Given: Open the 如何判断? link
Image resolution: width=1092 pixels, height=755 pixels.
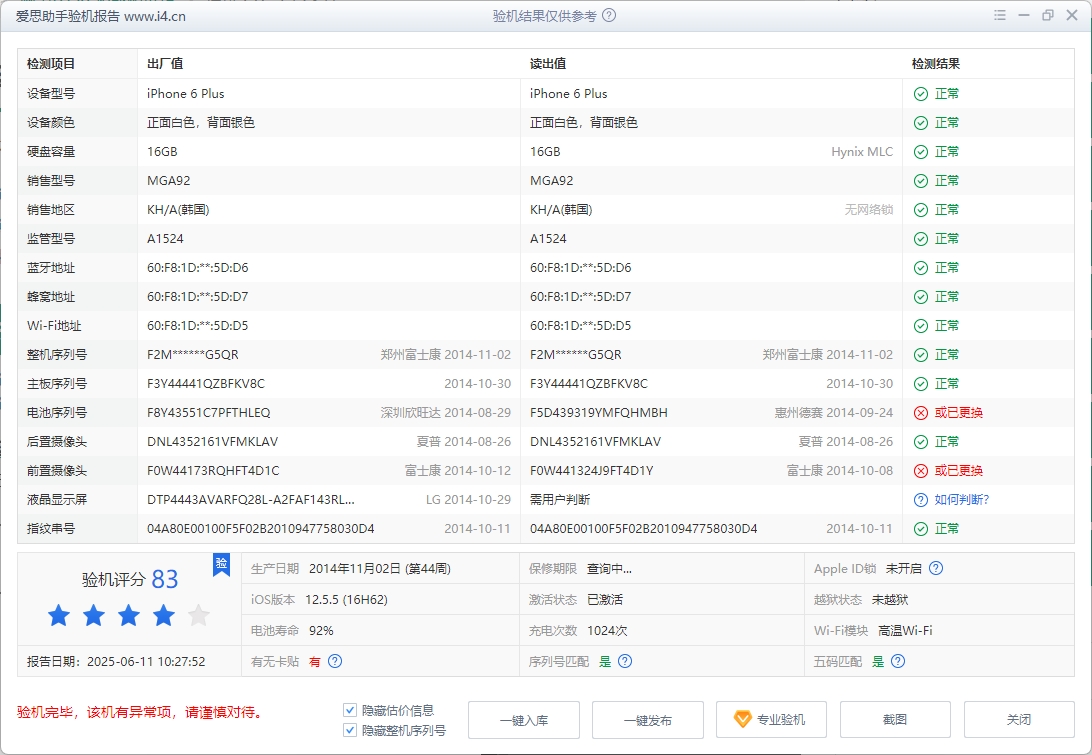Looking at the screenshot, I should (x=962, y=499).
